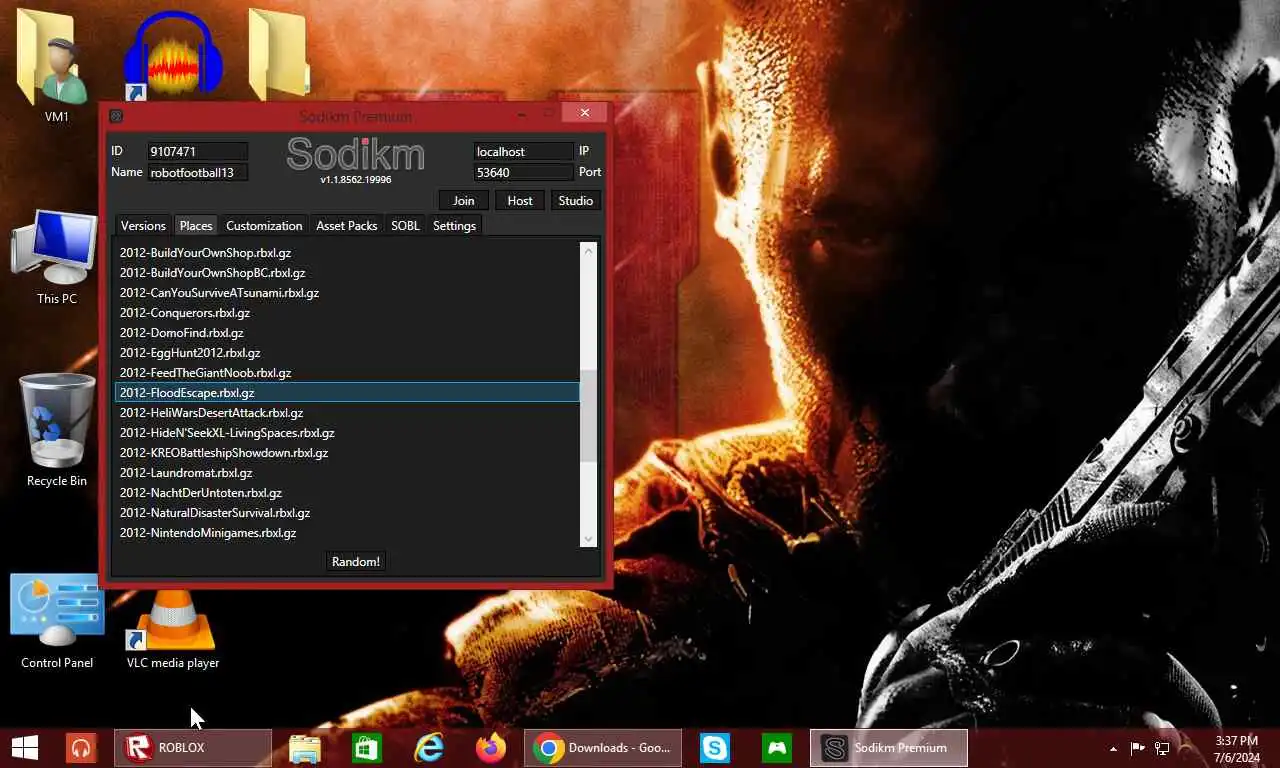This screenshot has height=768, width=1280.
Task: Click the ID input field
Action: pyautogui.click(x=197, y=152)
